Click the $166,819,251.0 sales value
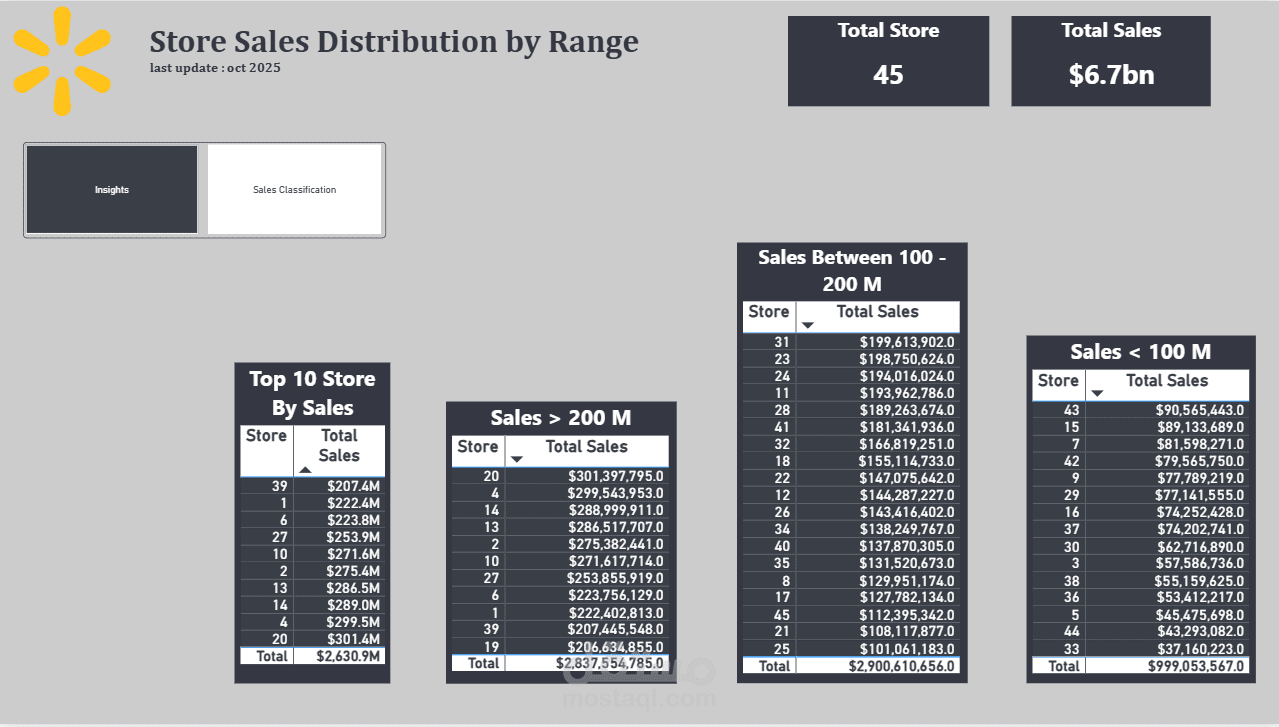 (906, 444)
